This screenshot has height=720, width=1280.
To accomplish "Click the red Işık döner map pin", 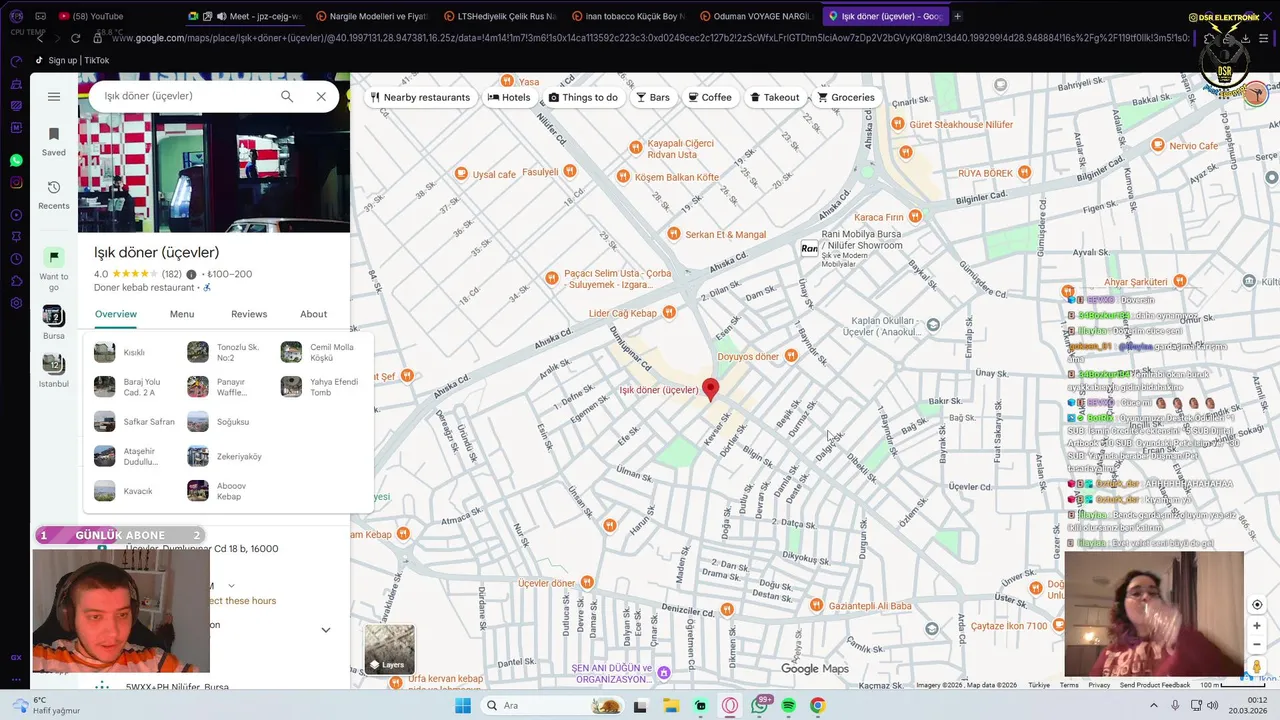I will [x=711, y=389].
